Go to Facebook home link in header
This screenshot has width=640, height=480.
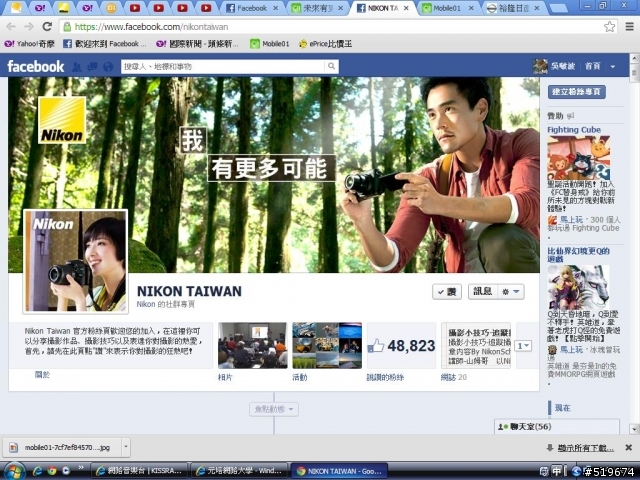pyautogui.click(x=593, y=66)
